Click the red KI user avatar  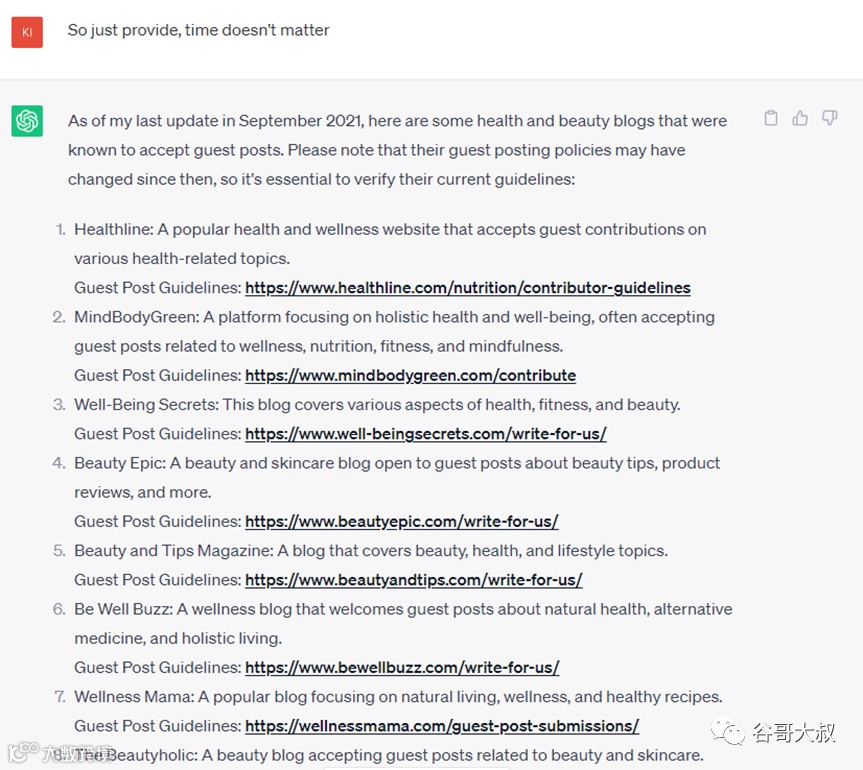tap(27, 32)
